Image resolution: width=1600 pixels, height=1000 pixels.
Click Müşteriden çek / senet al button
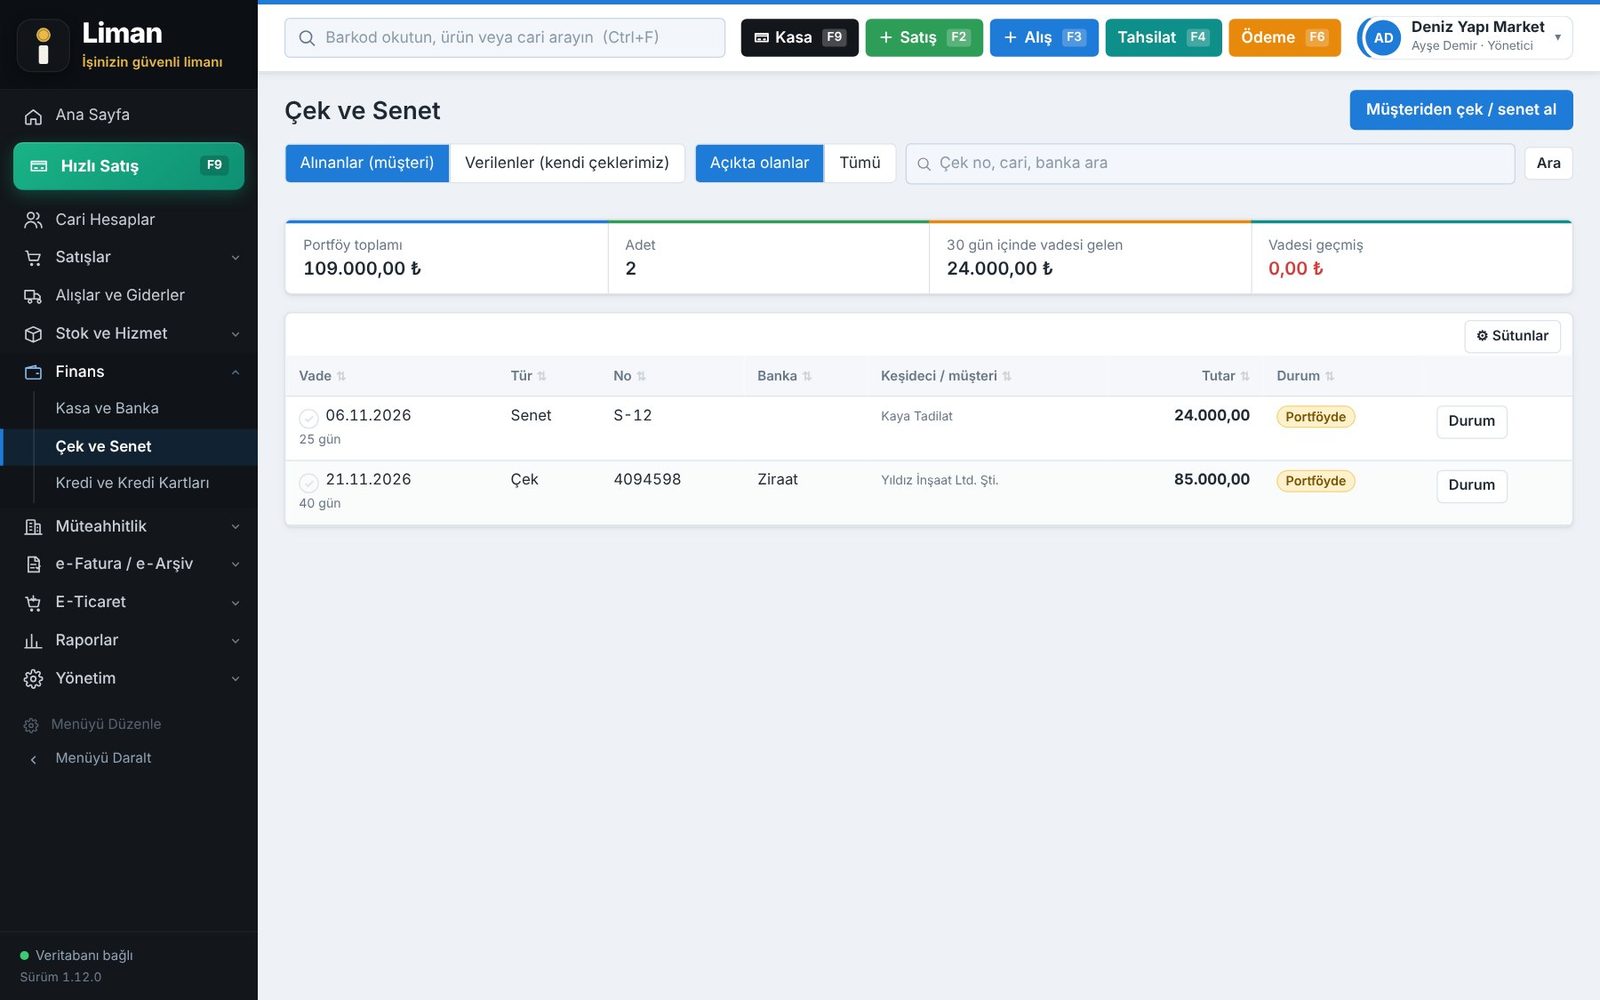coord(1461,110)
